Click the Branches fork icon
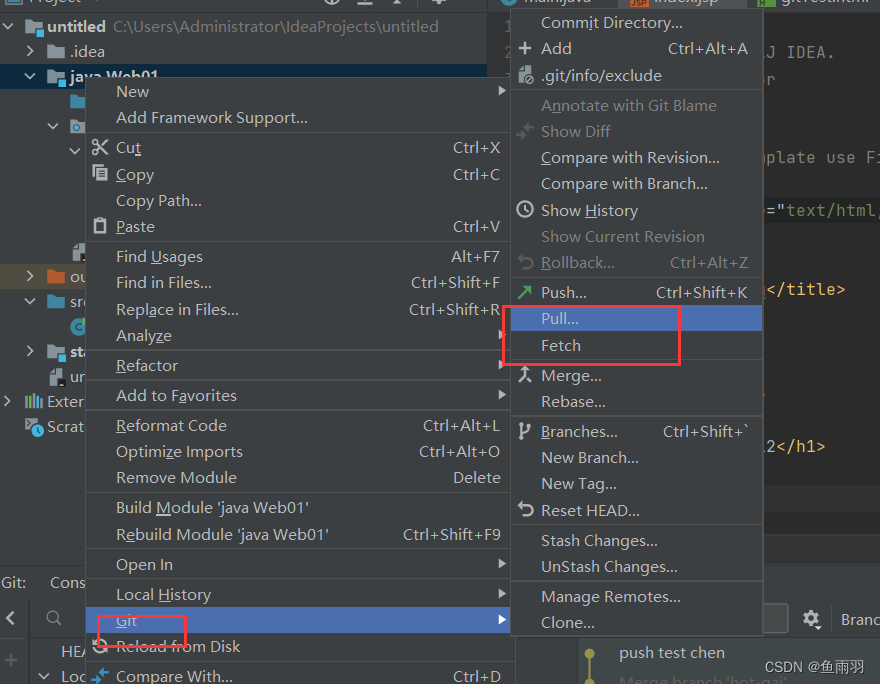Viewport: 880px width, 684px height. pyautogui.click(x=524, y=431)
